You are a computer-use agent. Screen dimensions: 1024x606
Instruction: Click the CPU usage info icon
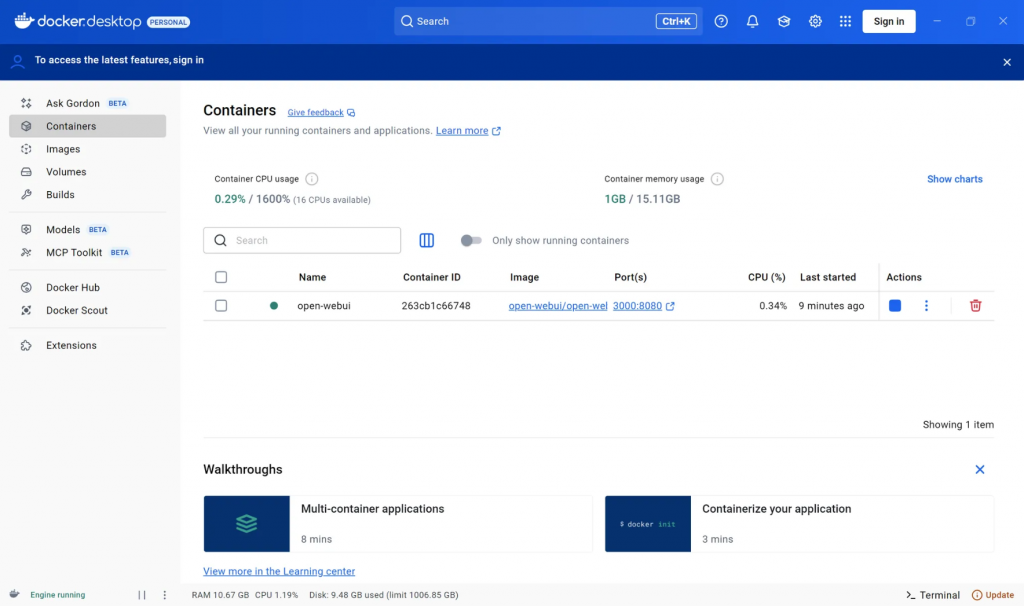312,179
